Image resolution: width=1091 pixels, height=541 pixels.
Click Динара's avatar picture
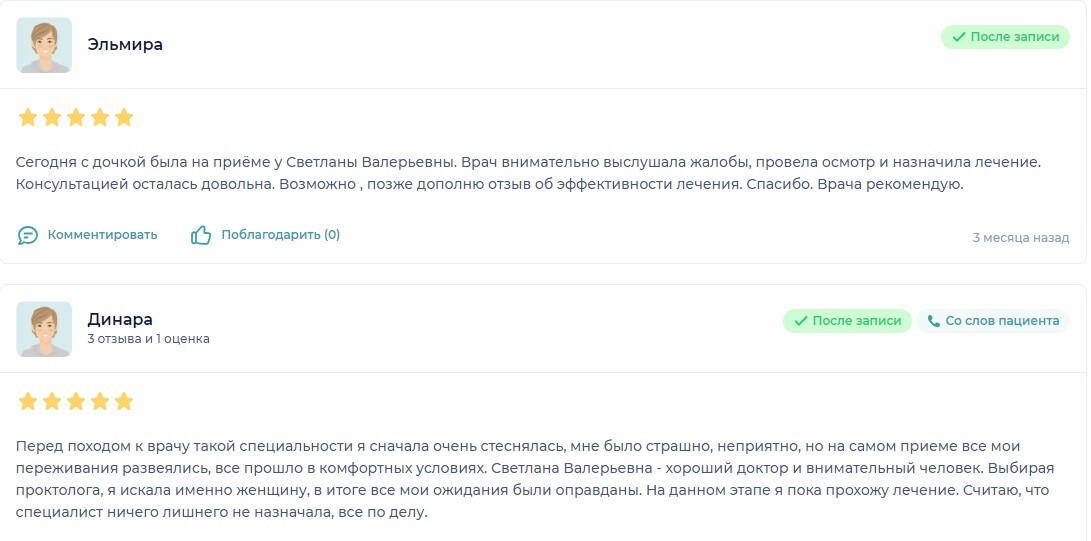pos(44,329)
